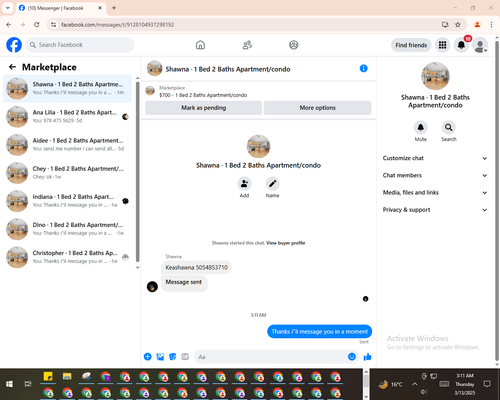The width and height of the screenshot is (500, 400).
Task: Open the Groups icon in top navigation
Action: 294,45
